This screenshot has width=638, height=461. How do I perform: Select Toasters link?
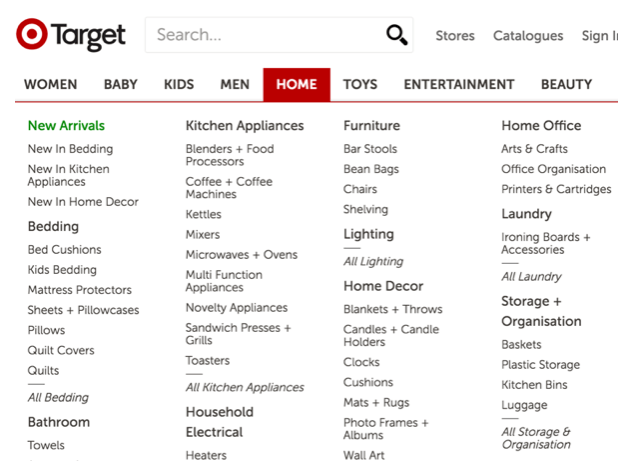208,360
